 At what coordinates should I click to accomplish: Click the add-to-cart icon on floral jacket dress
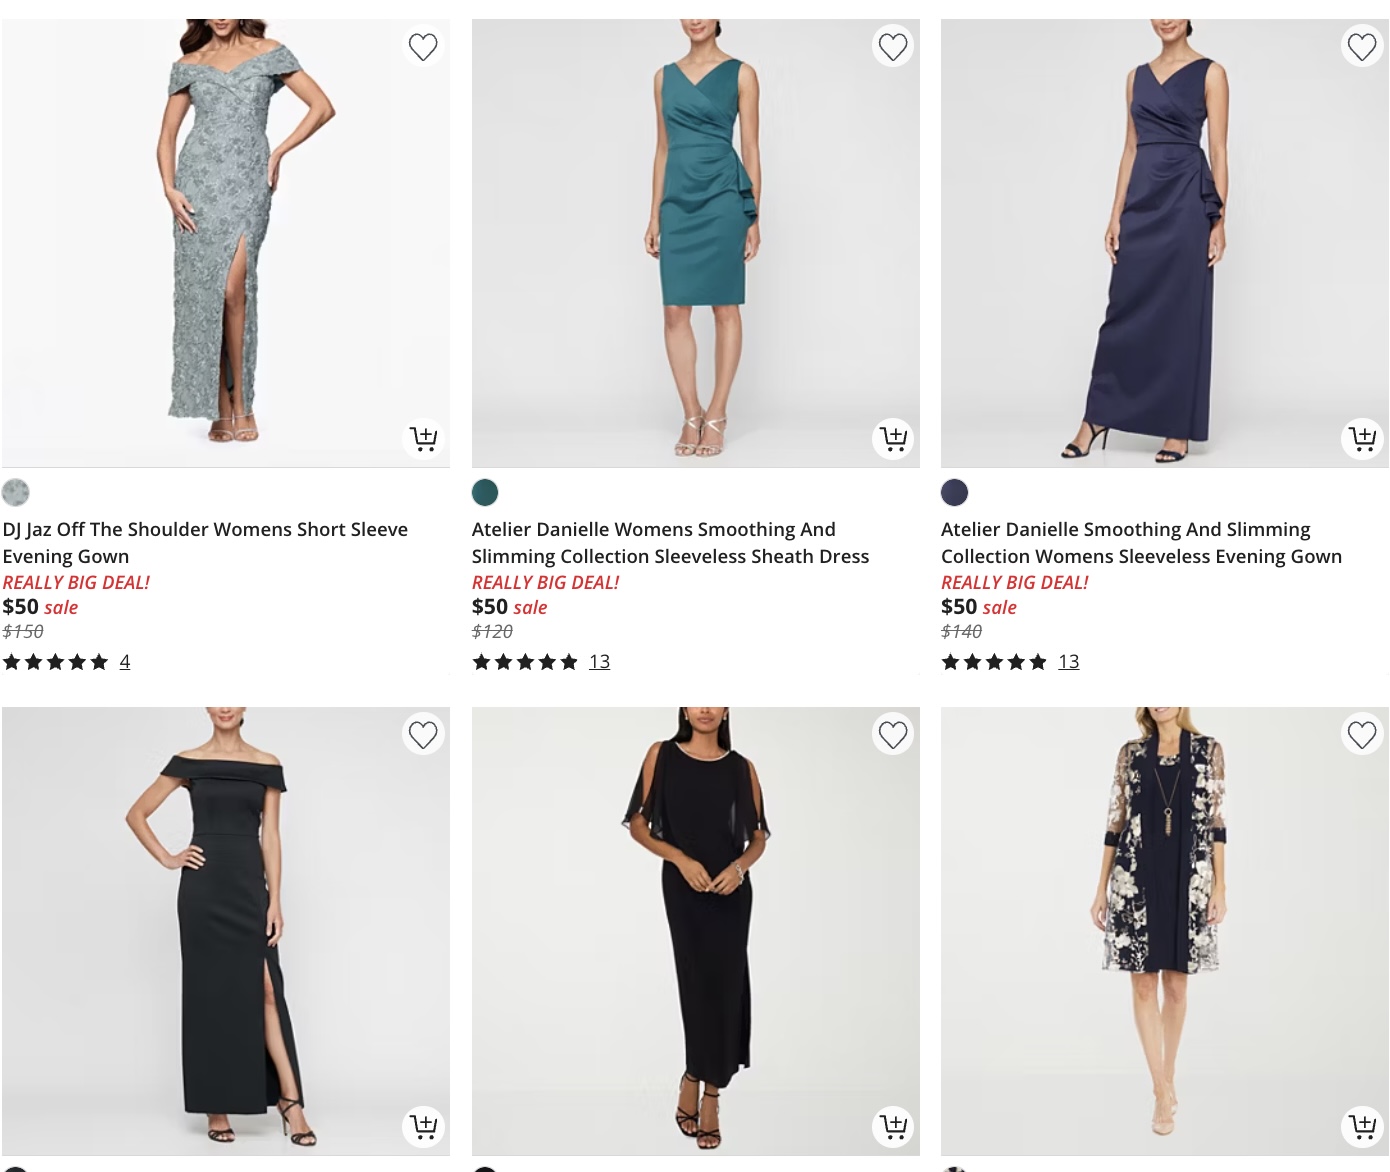1362,1126
